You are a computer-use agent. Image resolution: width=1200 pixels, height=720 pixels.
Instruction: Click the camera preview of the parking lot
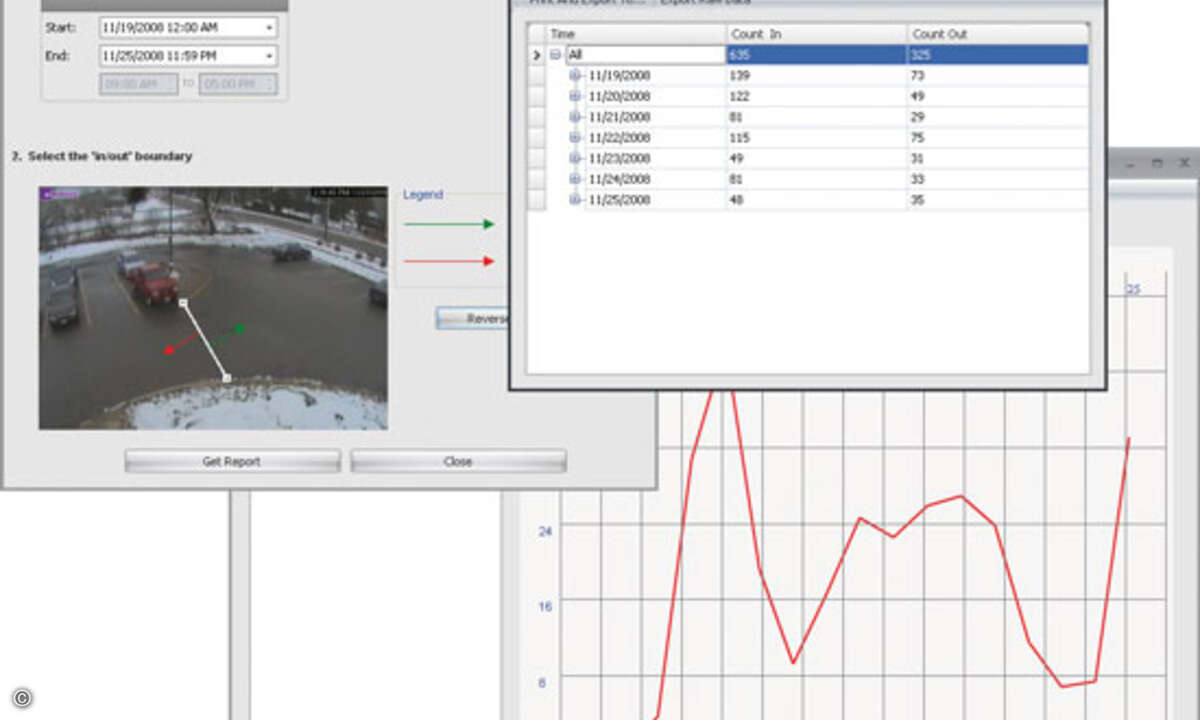click(213, 308)
